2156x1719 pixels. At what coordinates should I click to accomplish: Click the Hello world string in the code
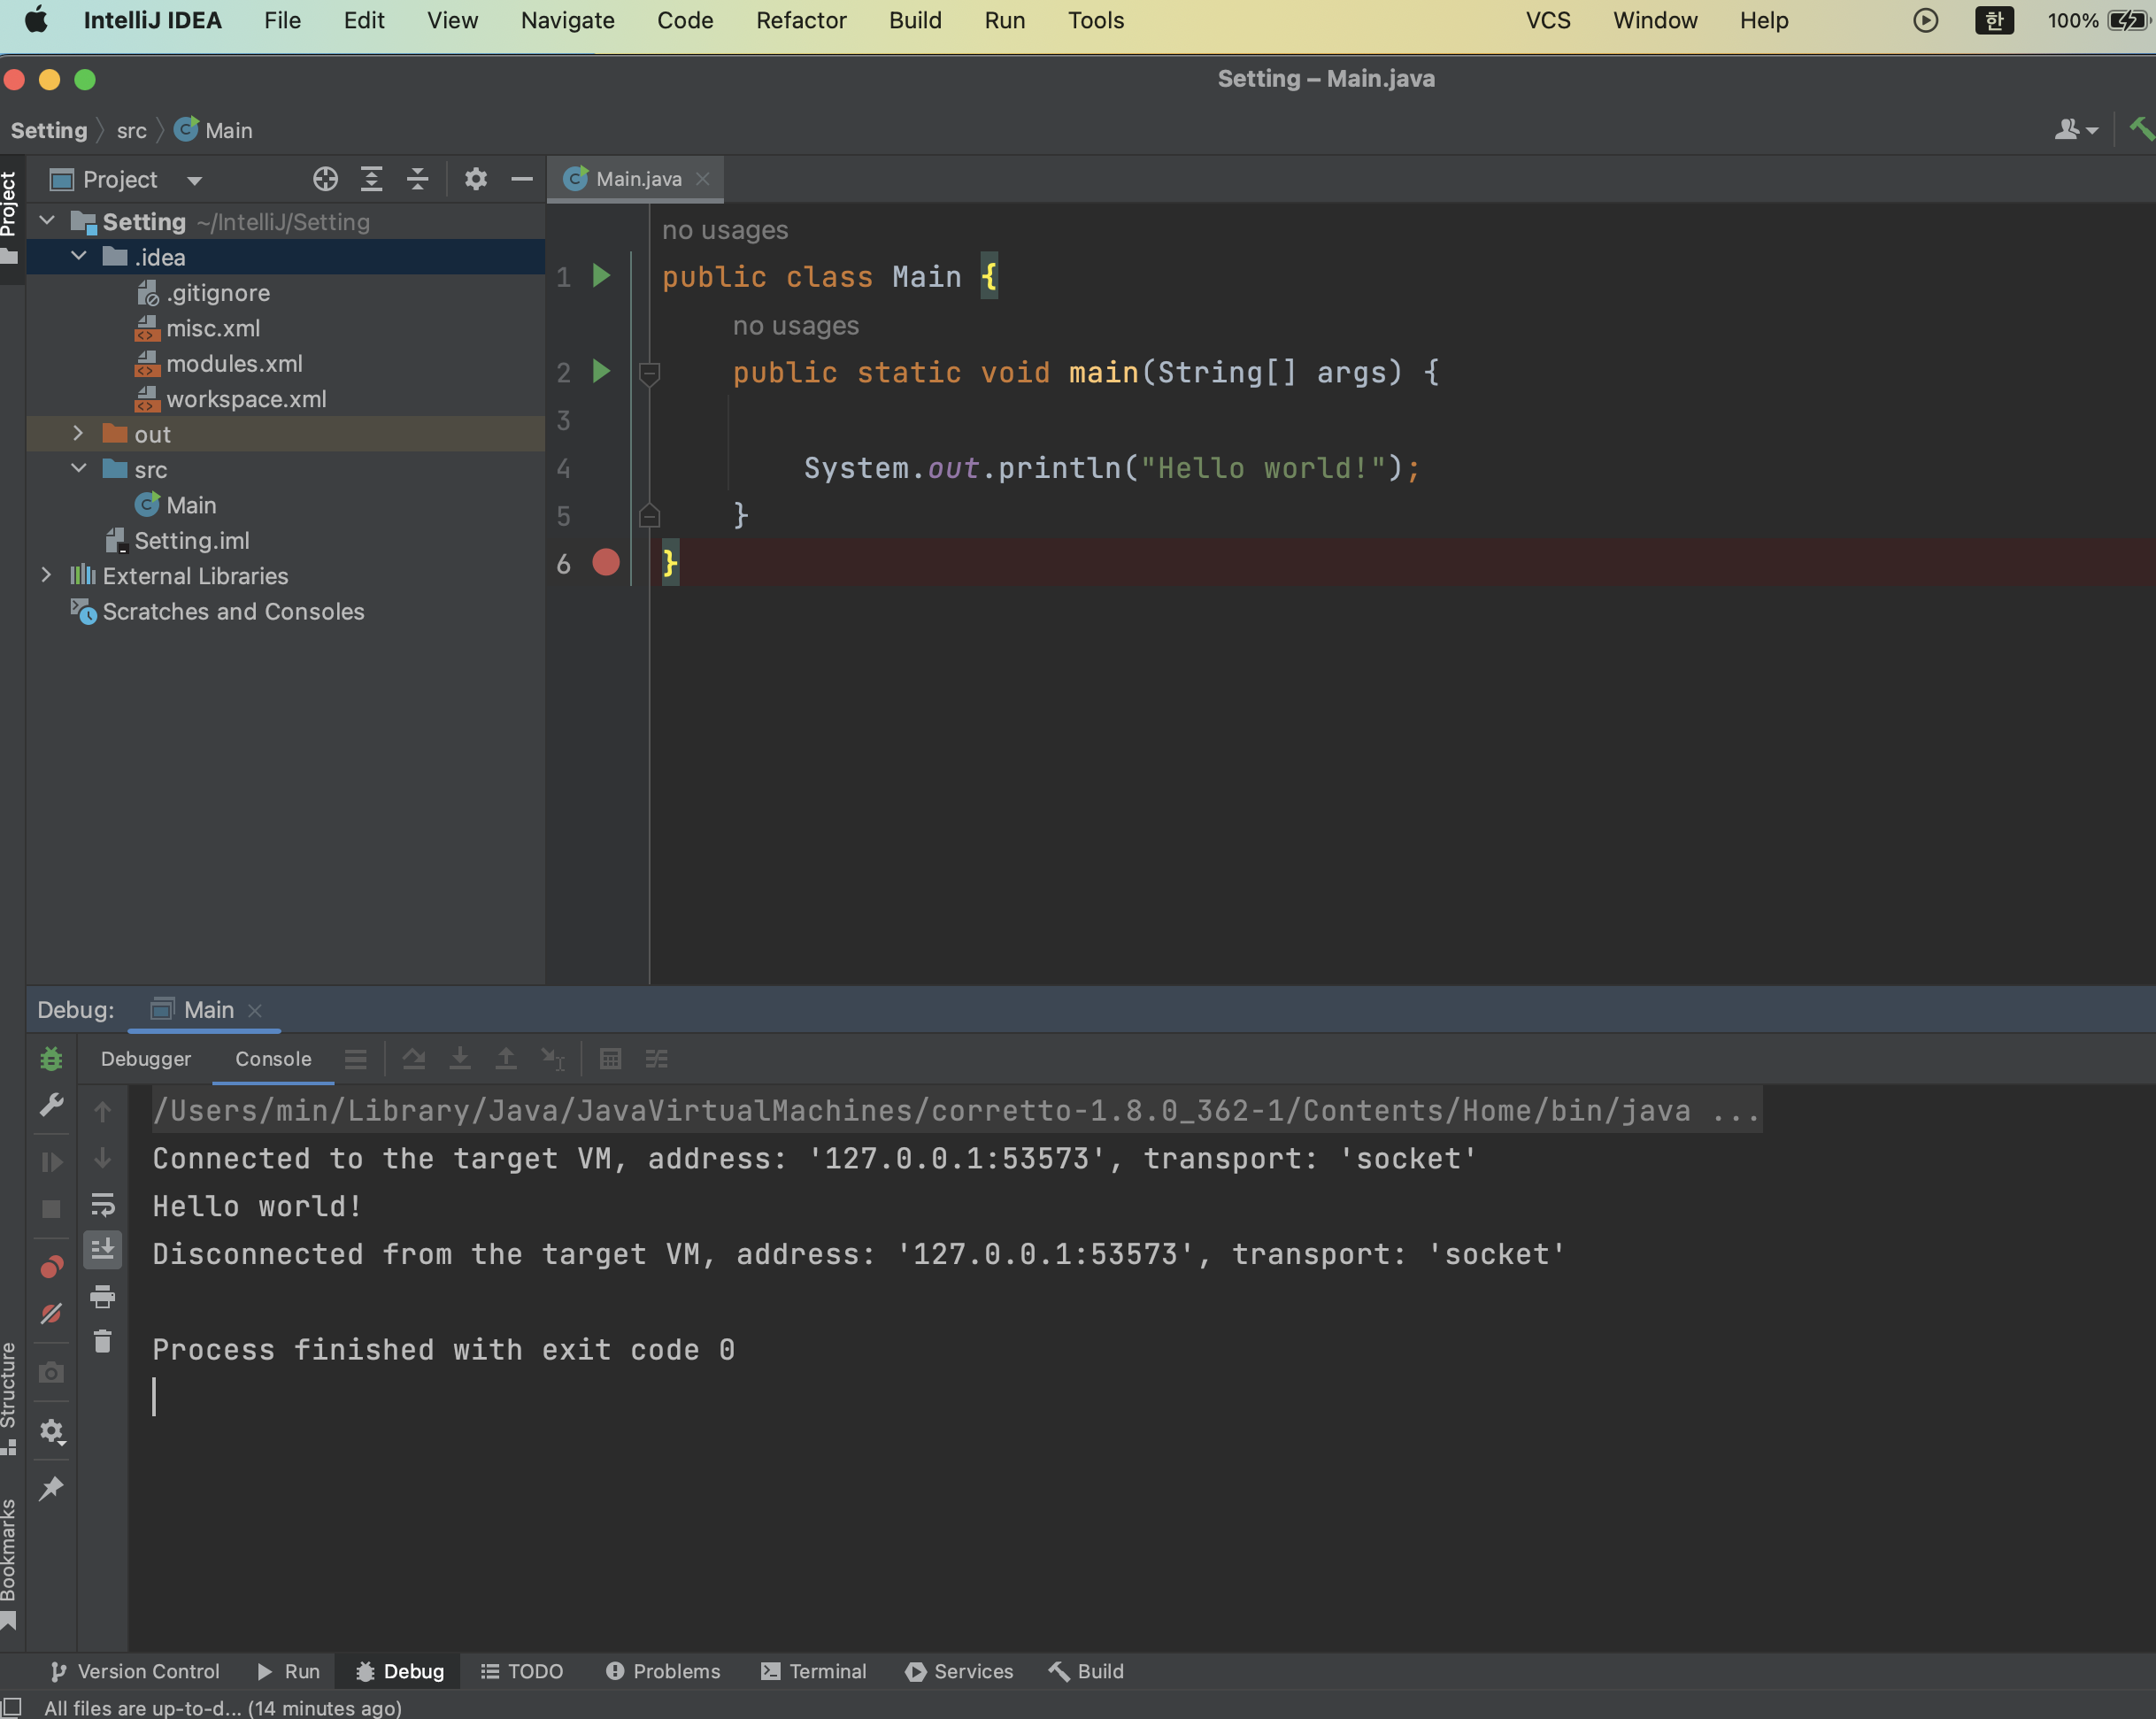click(x=1262, y=468)
